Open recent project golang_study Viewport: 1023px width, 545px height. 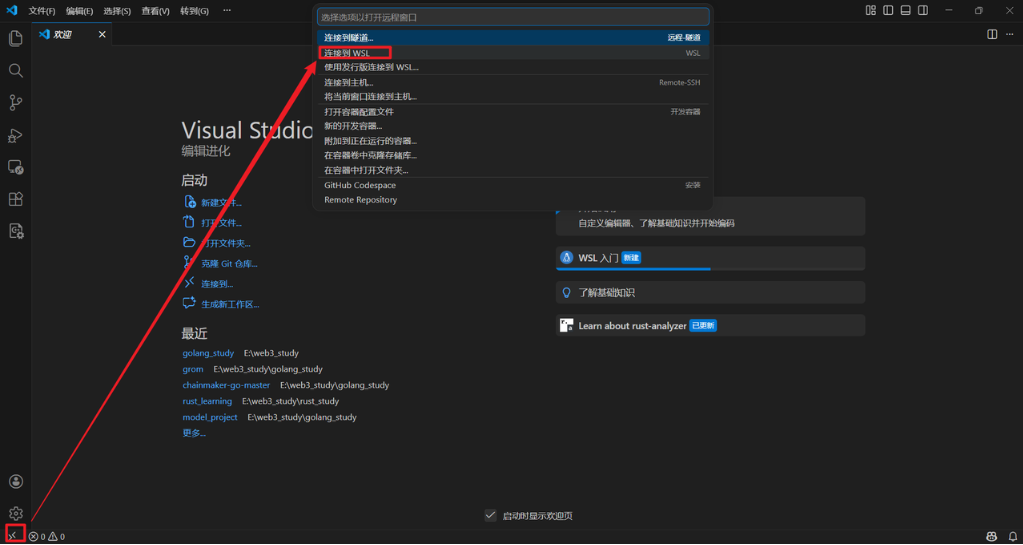(208, 353)
